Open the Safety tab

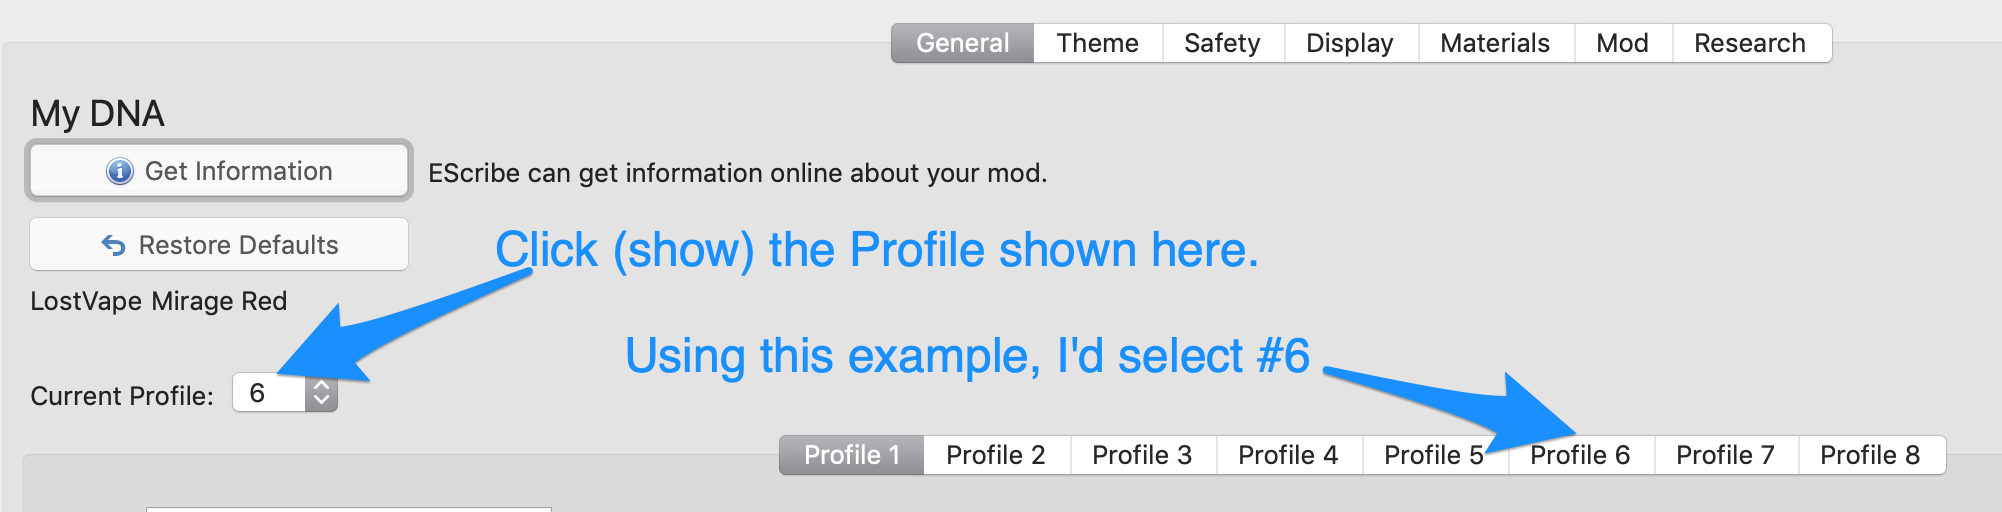point(1222,43)
